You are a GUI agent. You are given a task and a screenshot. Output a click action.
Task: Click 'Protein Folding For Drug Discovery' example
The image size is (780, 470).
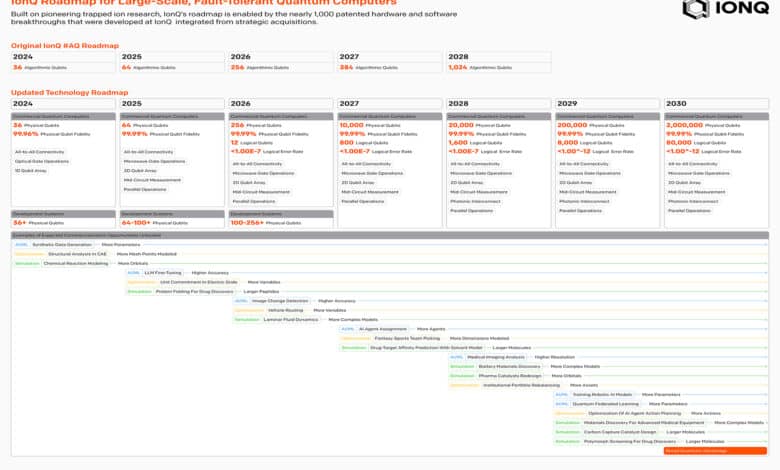(195, 292)
